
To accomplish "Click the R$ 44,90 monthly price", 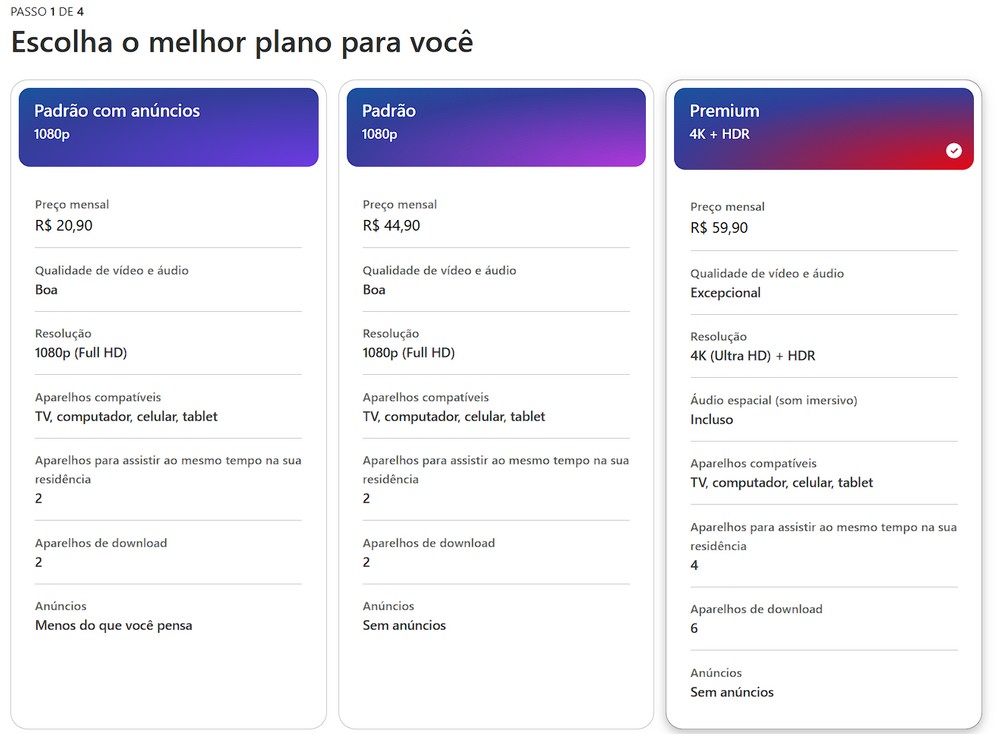I will 392,226.
